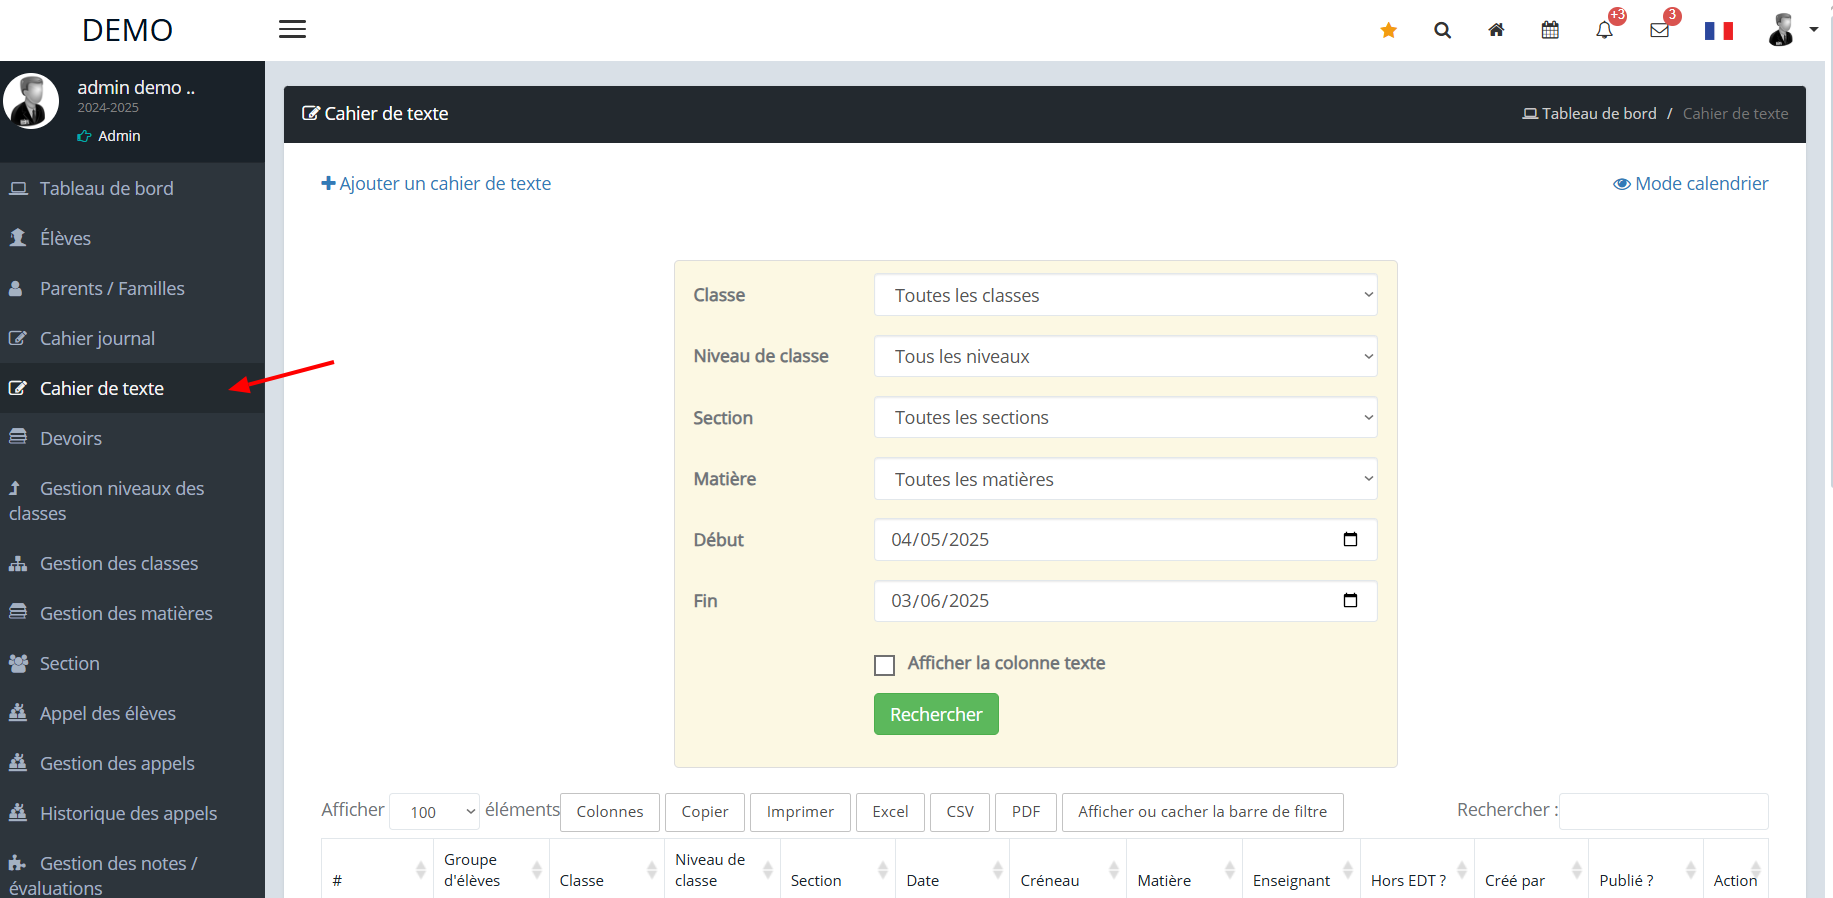
Task: Select Cahier de texte in the sidebar
Action: coord(132,388)
